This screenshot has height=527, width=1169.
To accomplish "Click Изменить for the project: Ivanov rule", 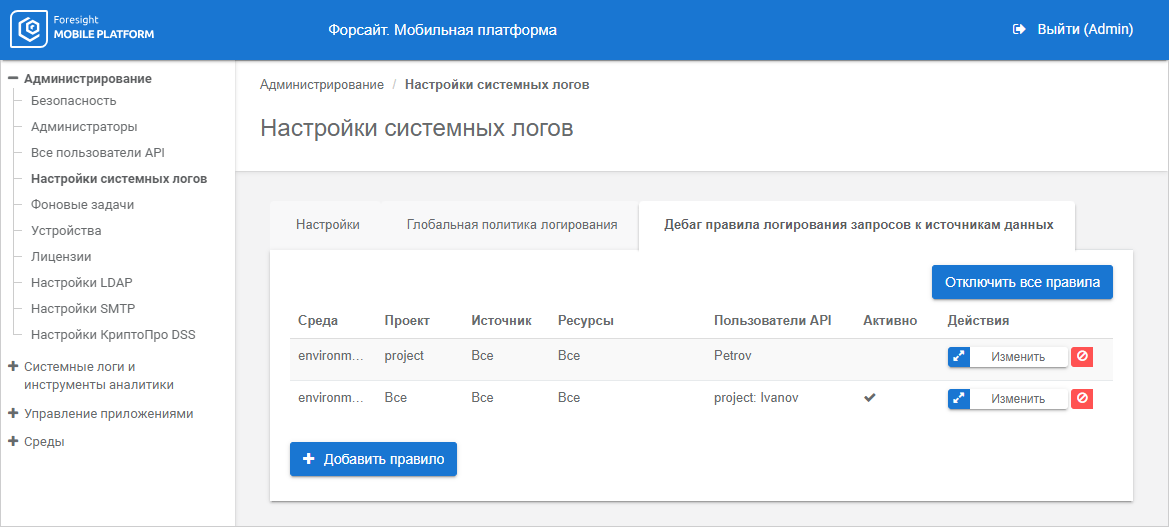I will (x=1018, y=399).
